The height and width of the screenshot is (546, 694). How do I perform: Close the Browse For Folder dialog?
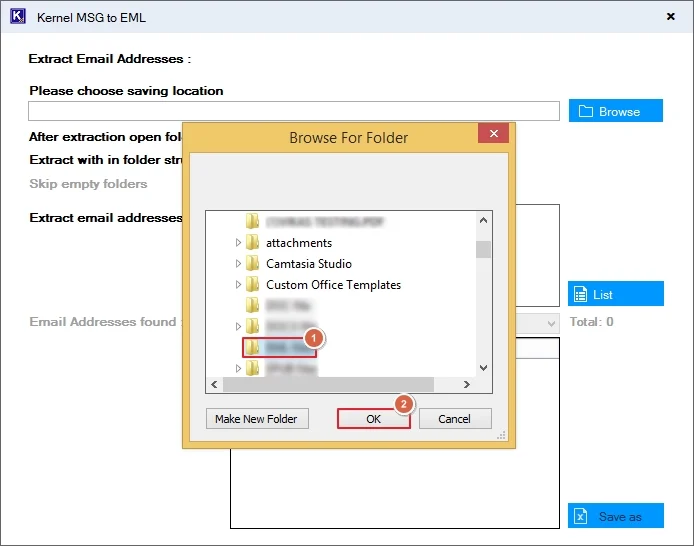492,135
